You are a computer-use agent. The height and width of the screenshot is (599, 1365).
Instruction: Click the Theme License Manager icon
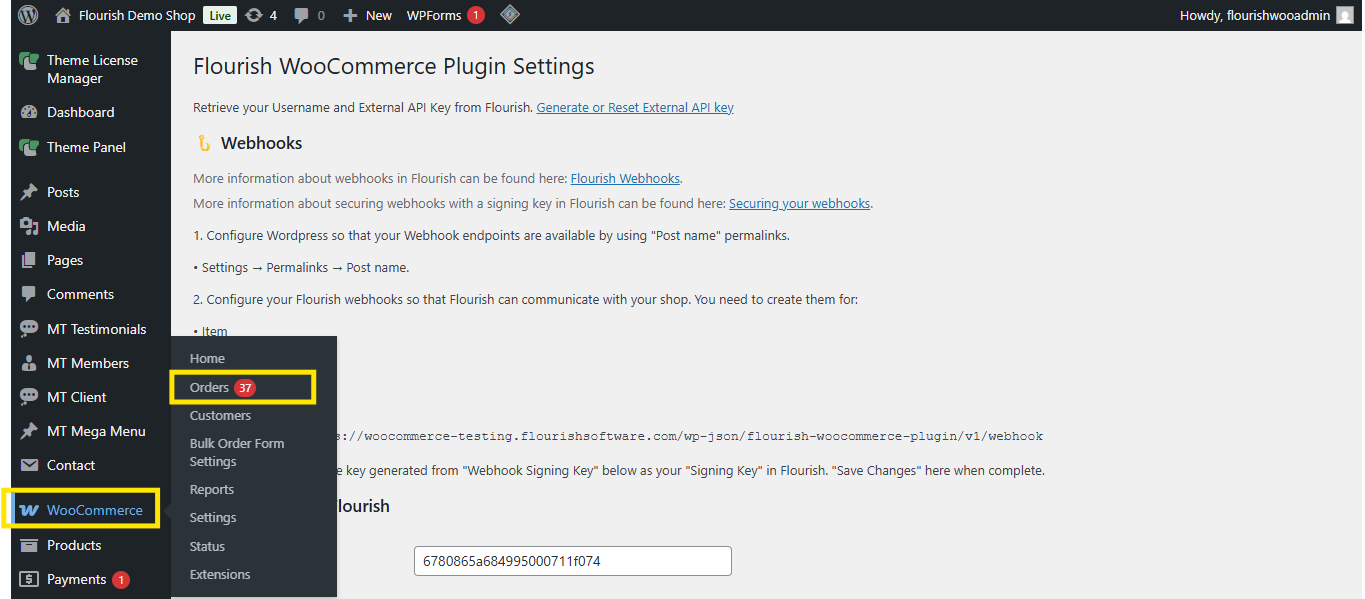click(x=29, y=61)
